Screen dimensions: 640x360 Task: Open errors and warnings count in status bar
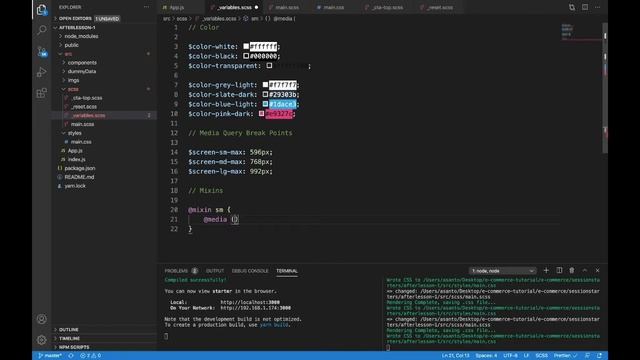[91, 356]
